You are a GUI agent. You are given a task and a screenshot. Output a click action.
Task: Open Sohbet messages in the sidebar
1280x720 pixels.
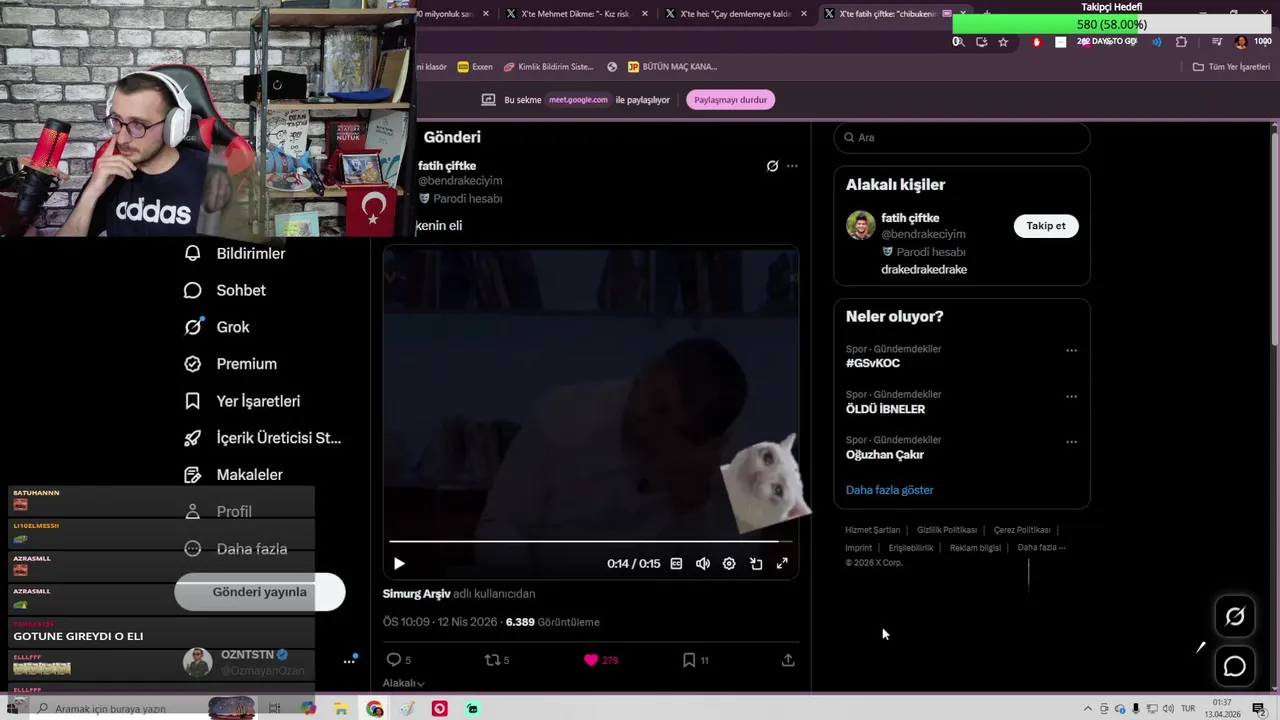(x=225, y=290)
